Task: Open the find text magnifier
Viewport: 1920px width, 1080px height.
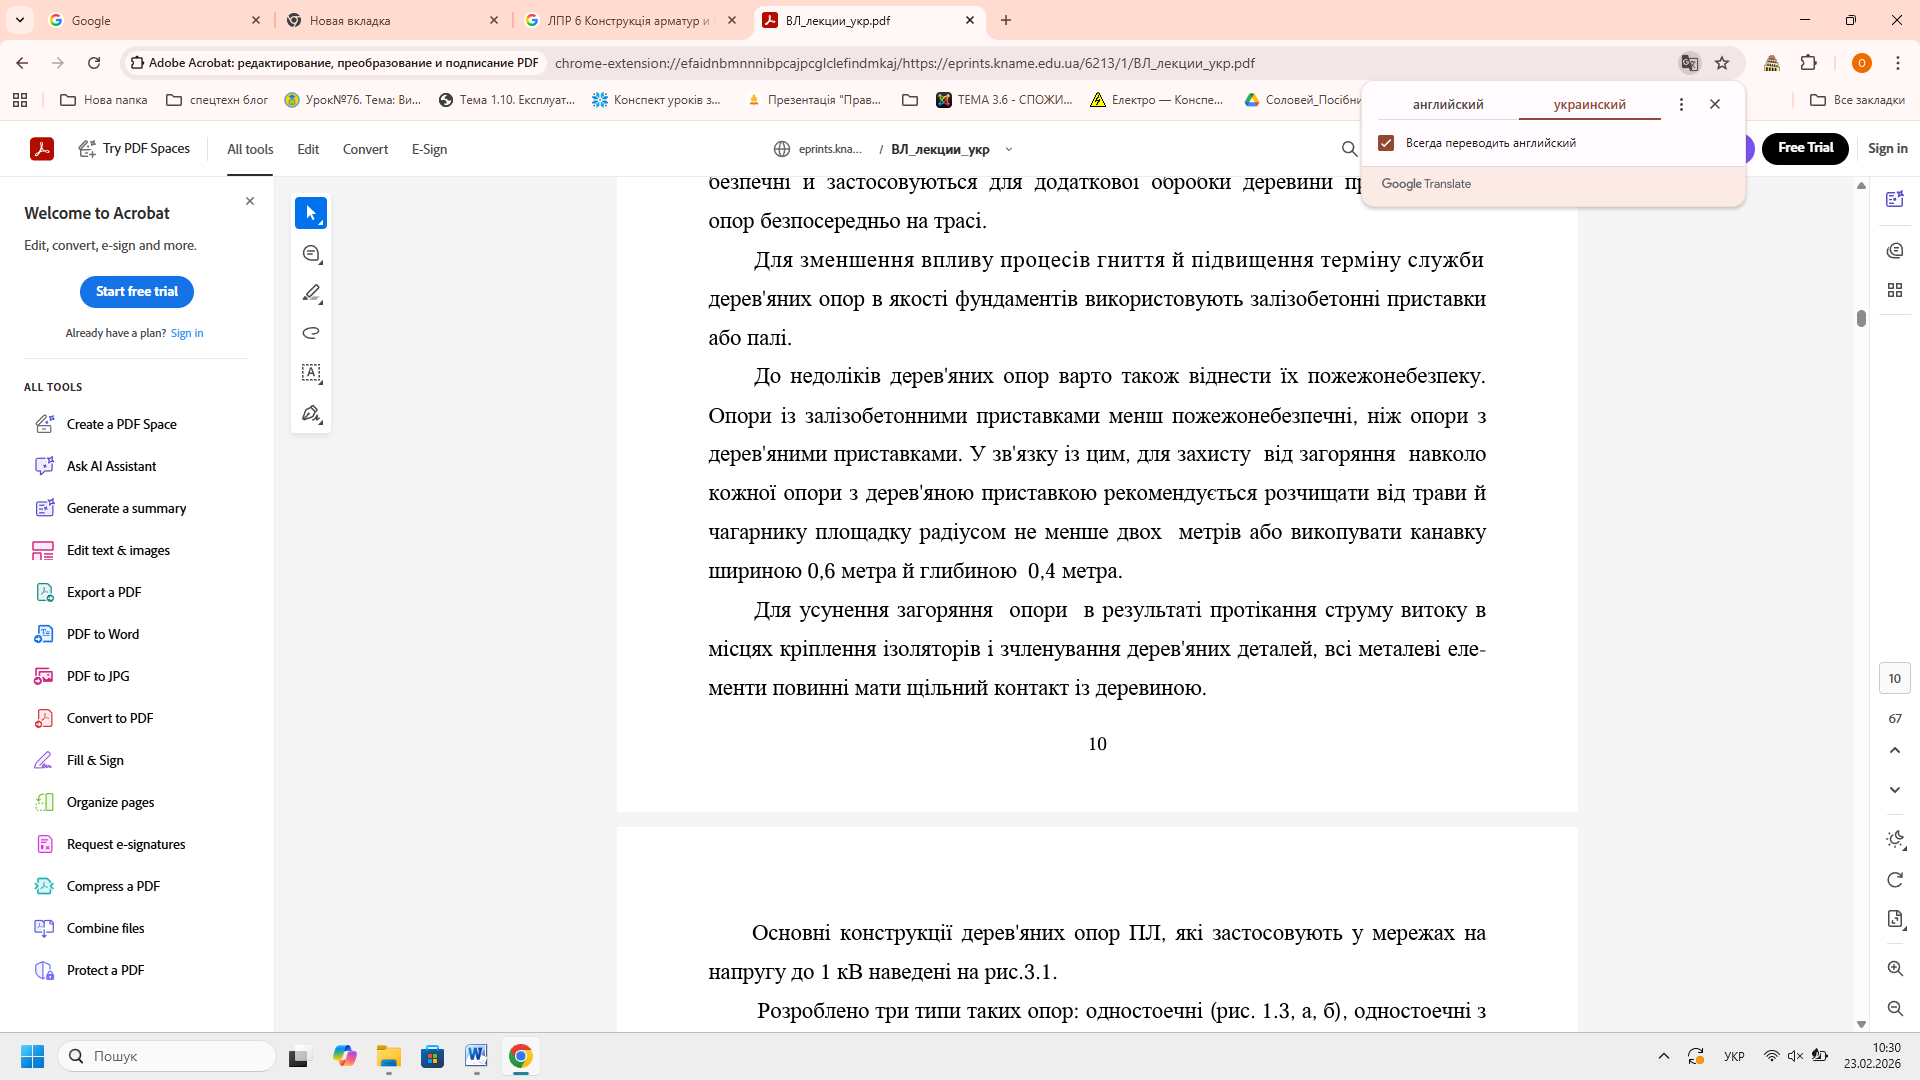Action: pyautogui.click(x=1349, y=149)
